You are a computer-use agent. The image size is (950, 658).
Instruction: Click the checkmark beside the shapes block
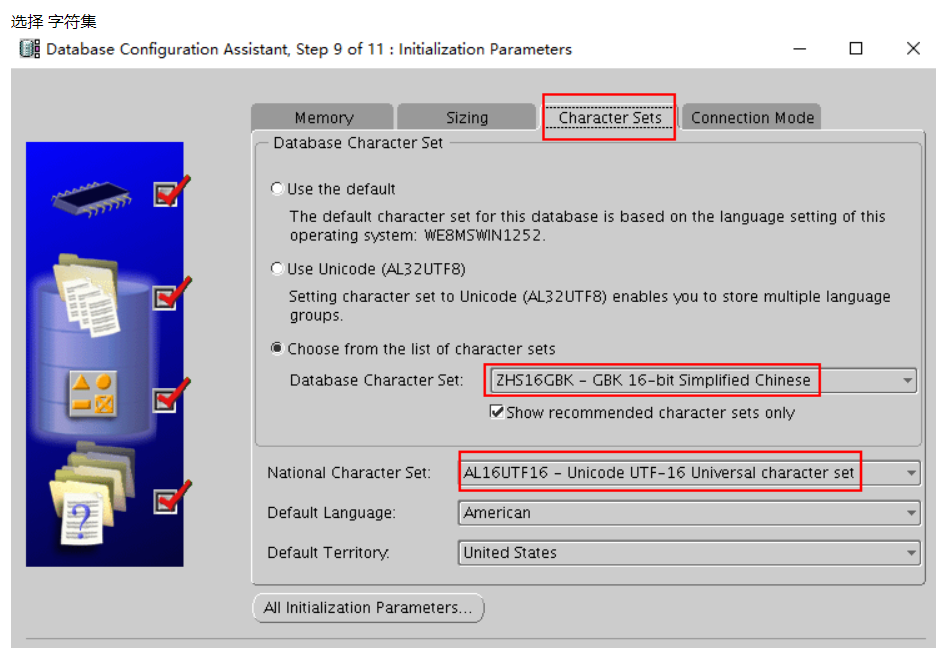pyautogui.click(x=171, y=396)
